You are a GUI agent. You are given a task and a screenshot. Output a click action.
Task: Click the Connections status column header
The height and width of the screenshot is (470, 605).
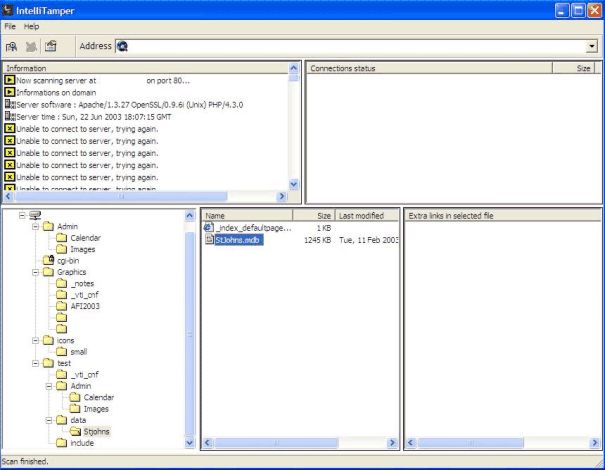[429, 68]
